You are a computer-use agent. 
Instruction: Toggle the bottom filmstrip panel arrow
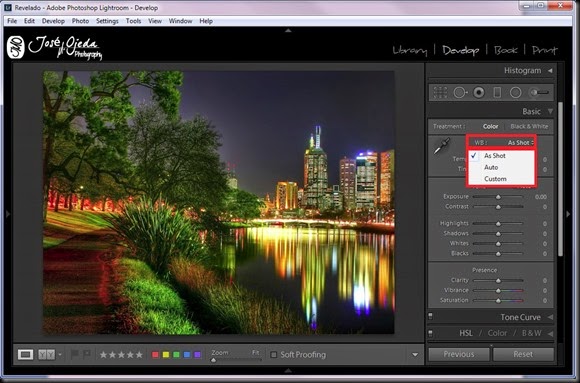click(x=288, y=370)
